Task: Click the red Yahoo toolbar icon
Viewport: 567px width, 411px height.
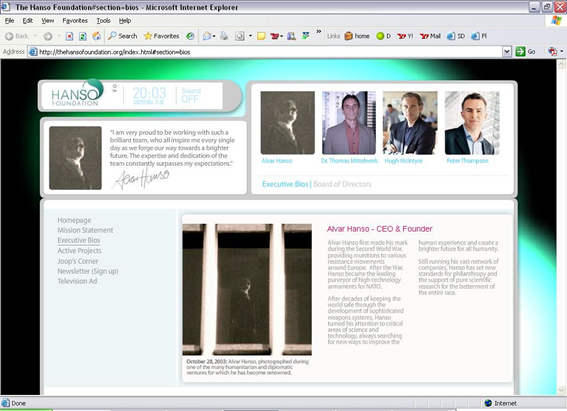Action: tap(275, 36)
